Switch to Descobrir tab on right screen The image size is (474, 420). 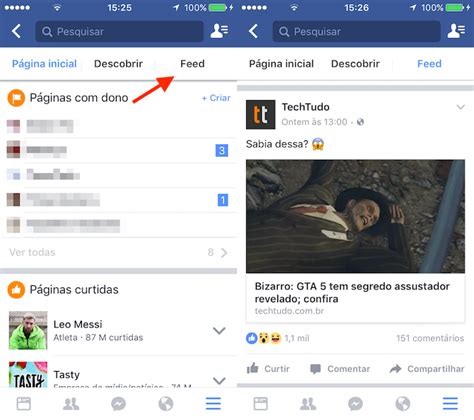coord(355,64)
